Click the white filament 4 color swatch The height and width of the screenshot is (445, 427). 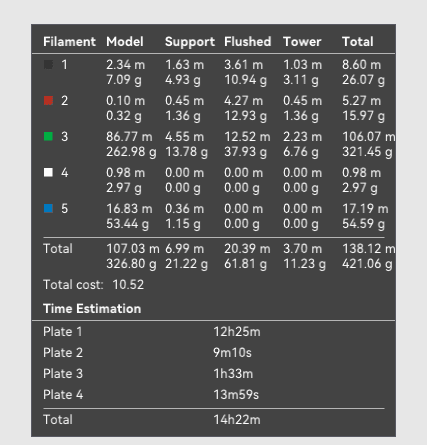[48, 172]
